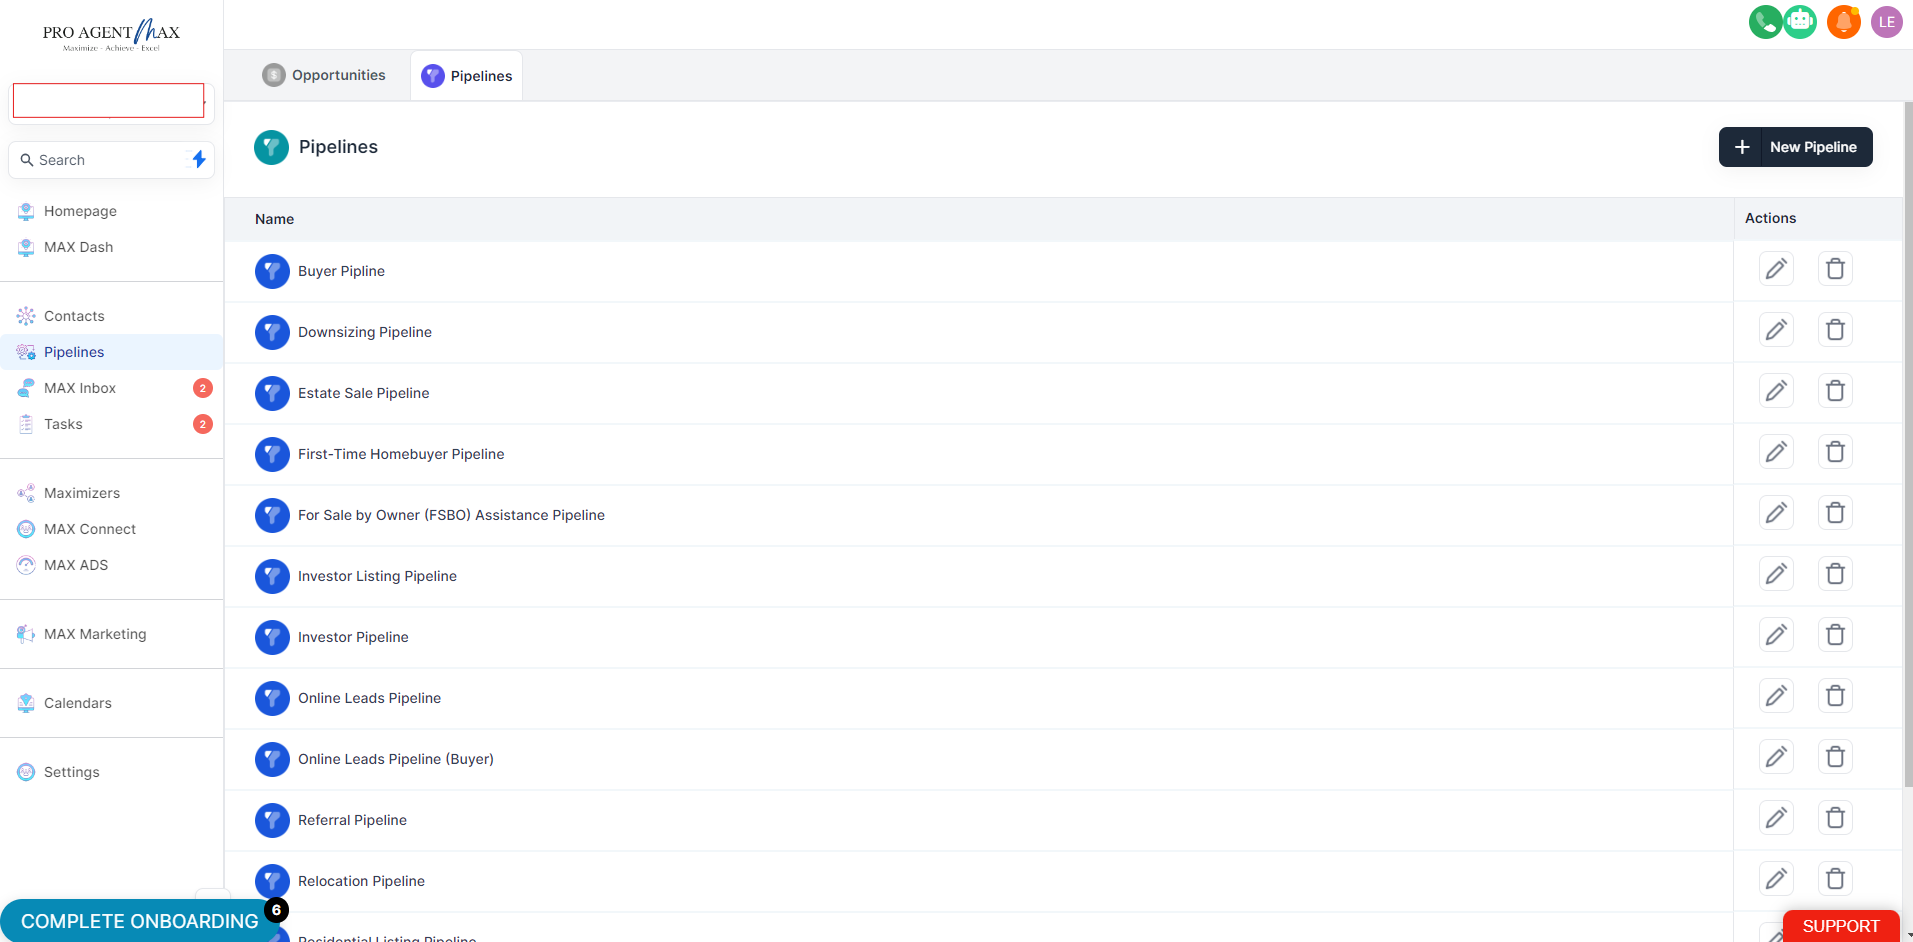Viewport: 1913px width, 942px height.
Task: Open the green phone dialer icon
Action: click(x=1765, y=22)
